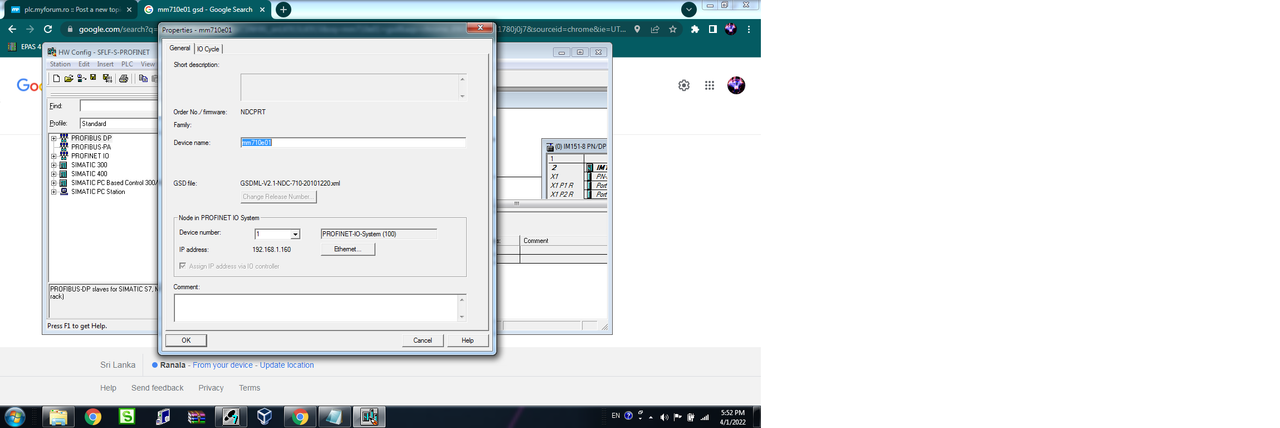
Task: Expand the PROFINET IO tree node
Action: [54, 156]
